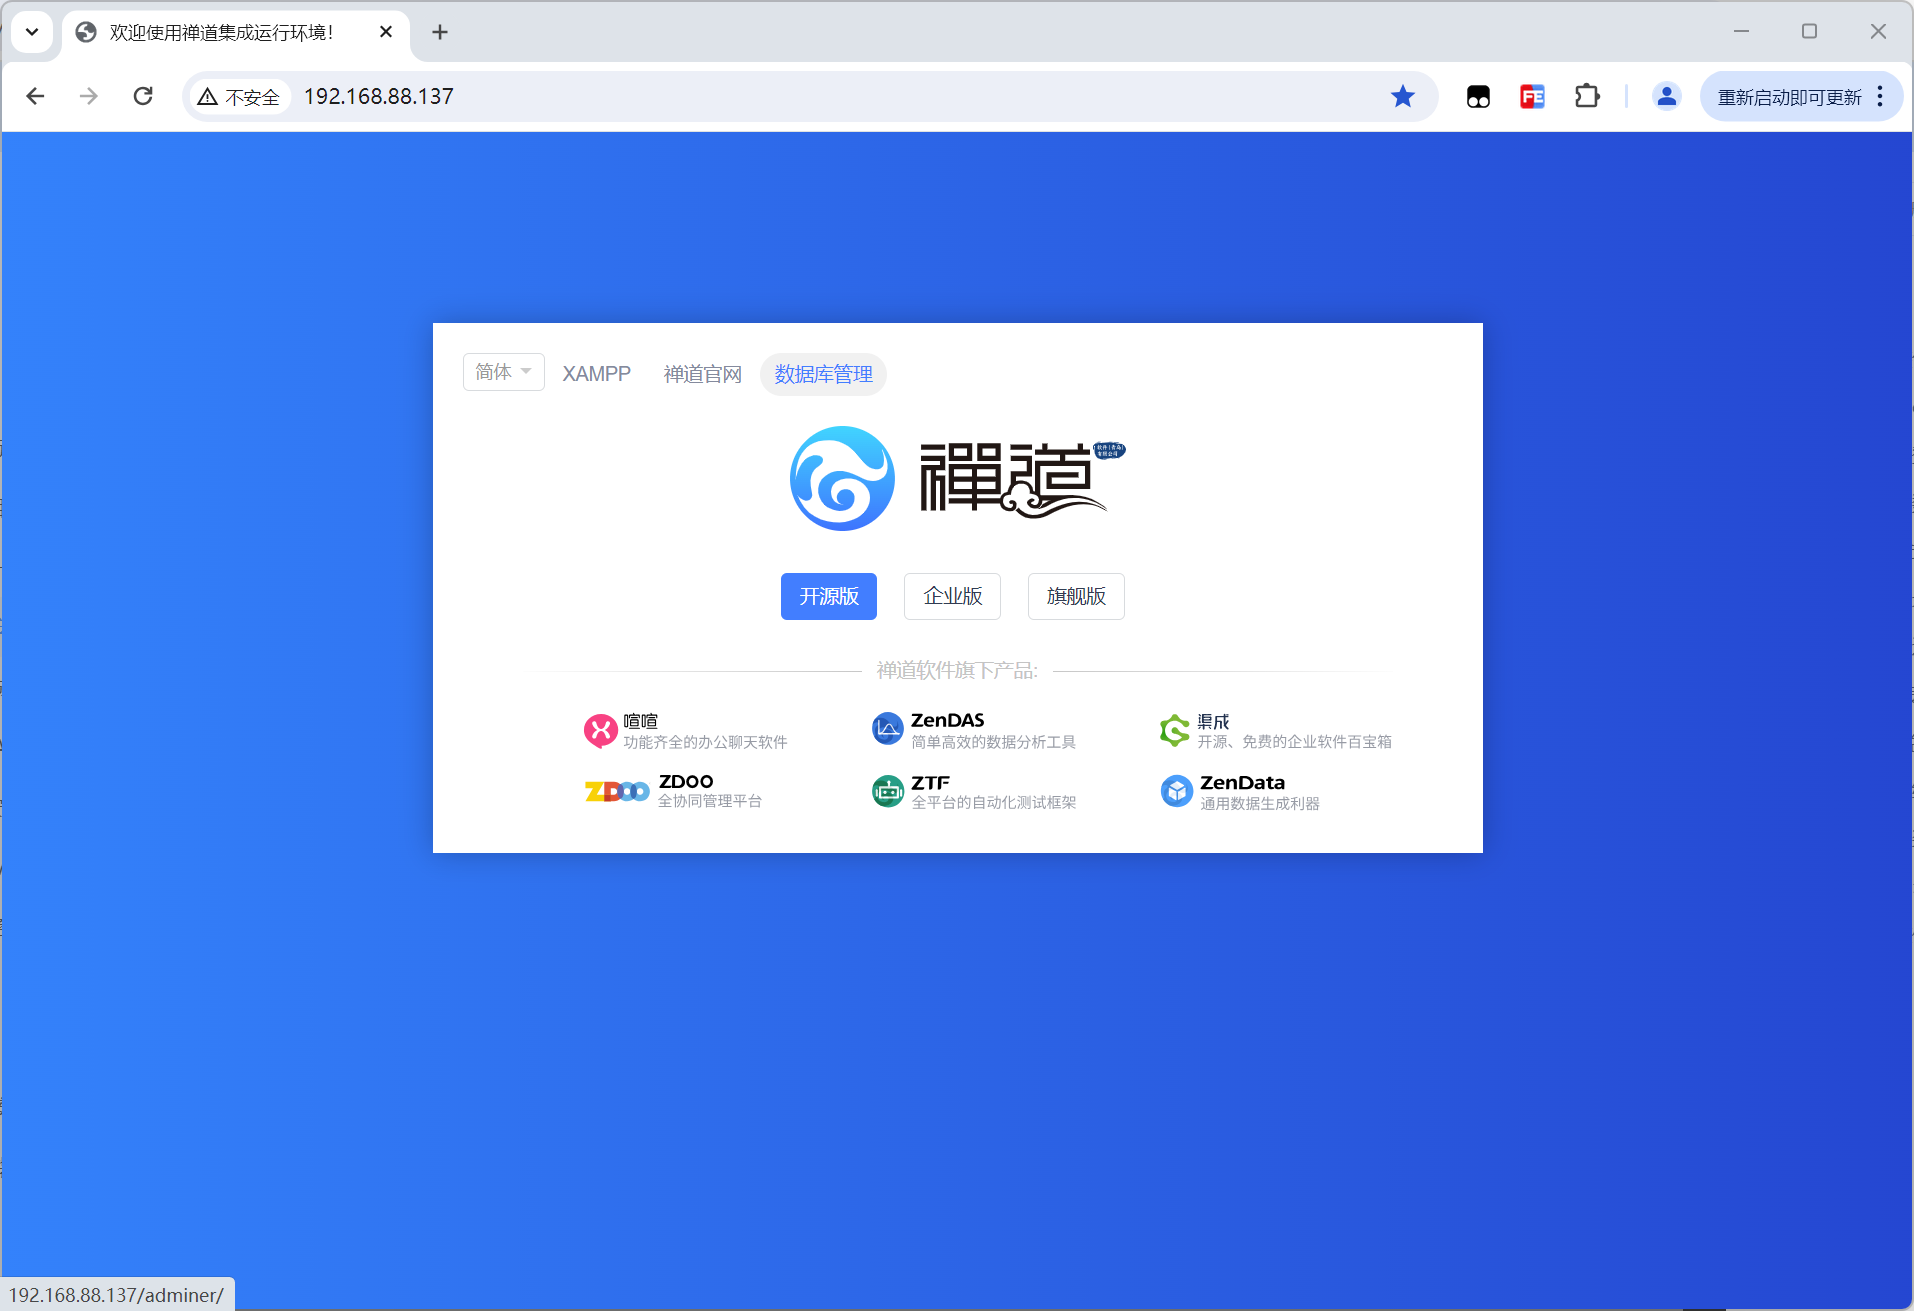
Task: Open the 数据库管理 link
Action: pyautogui.click(x=824, y=374)
